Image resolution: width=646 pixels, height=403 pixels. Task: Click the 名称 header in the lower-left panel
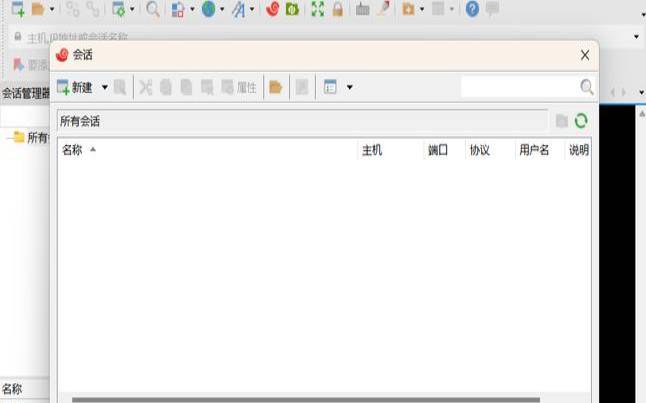(12, 389)
